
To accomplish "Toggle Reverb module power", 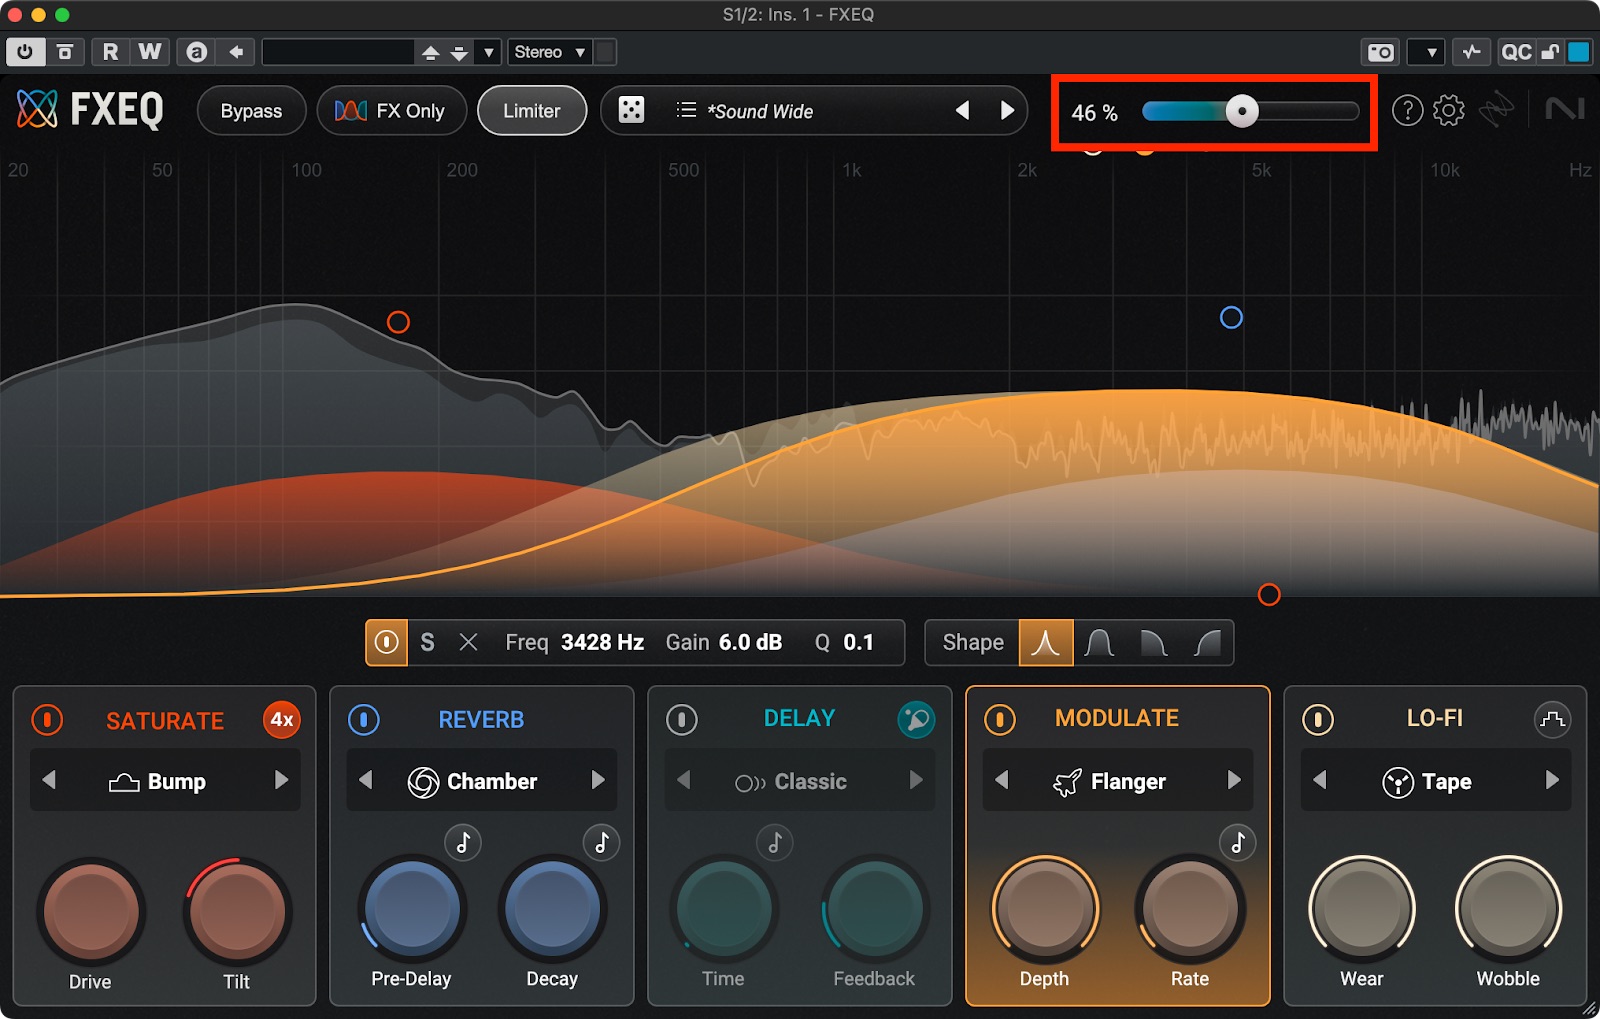I will [x=364, y=719].
